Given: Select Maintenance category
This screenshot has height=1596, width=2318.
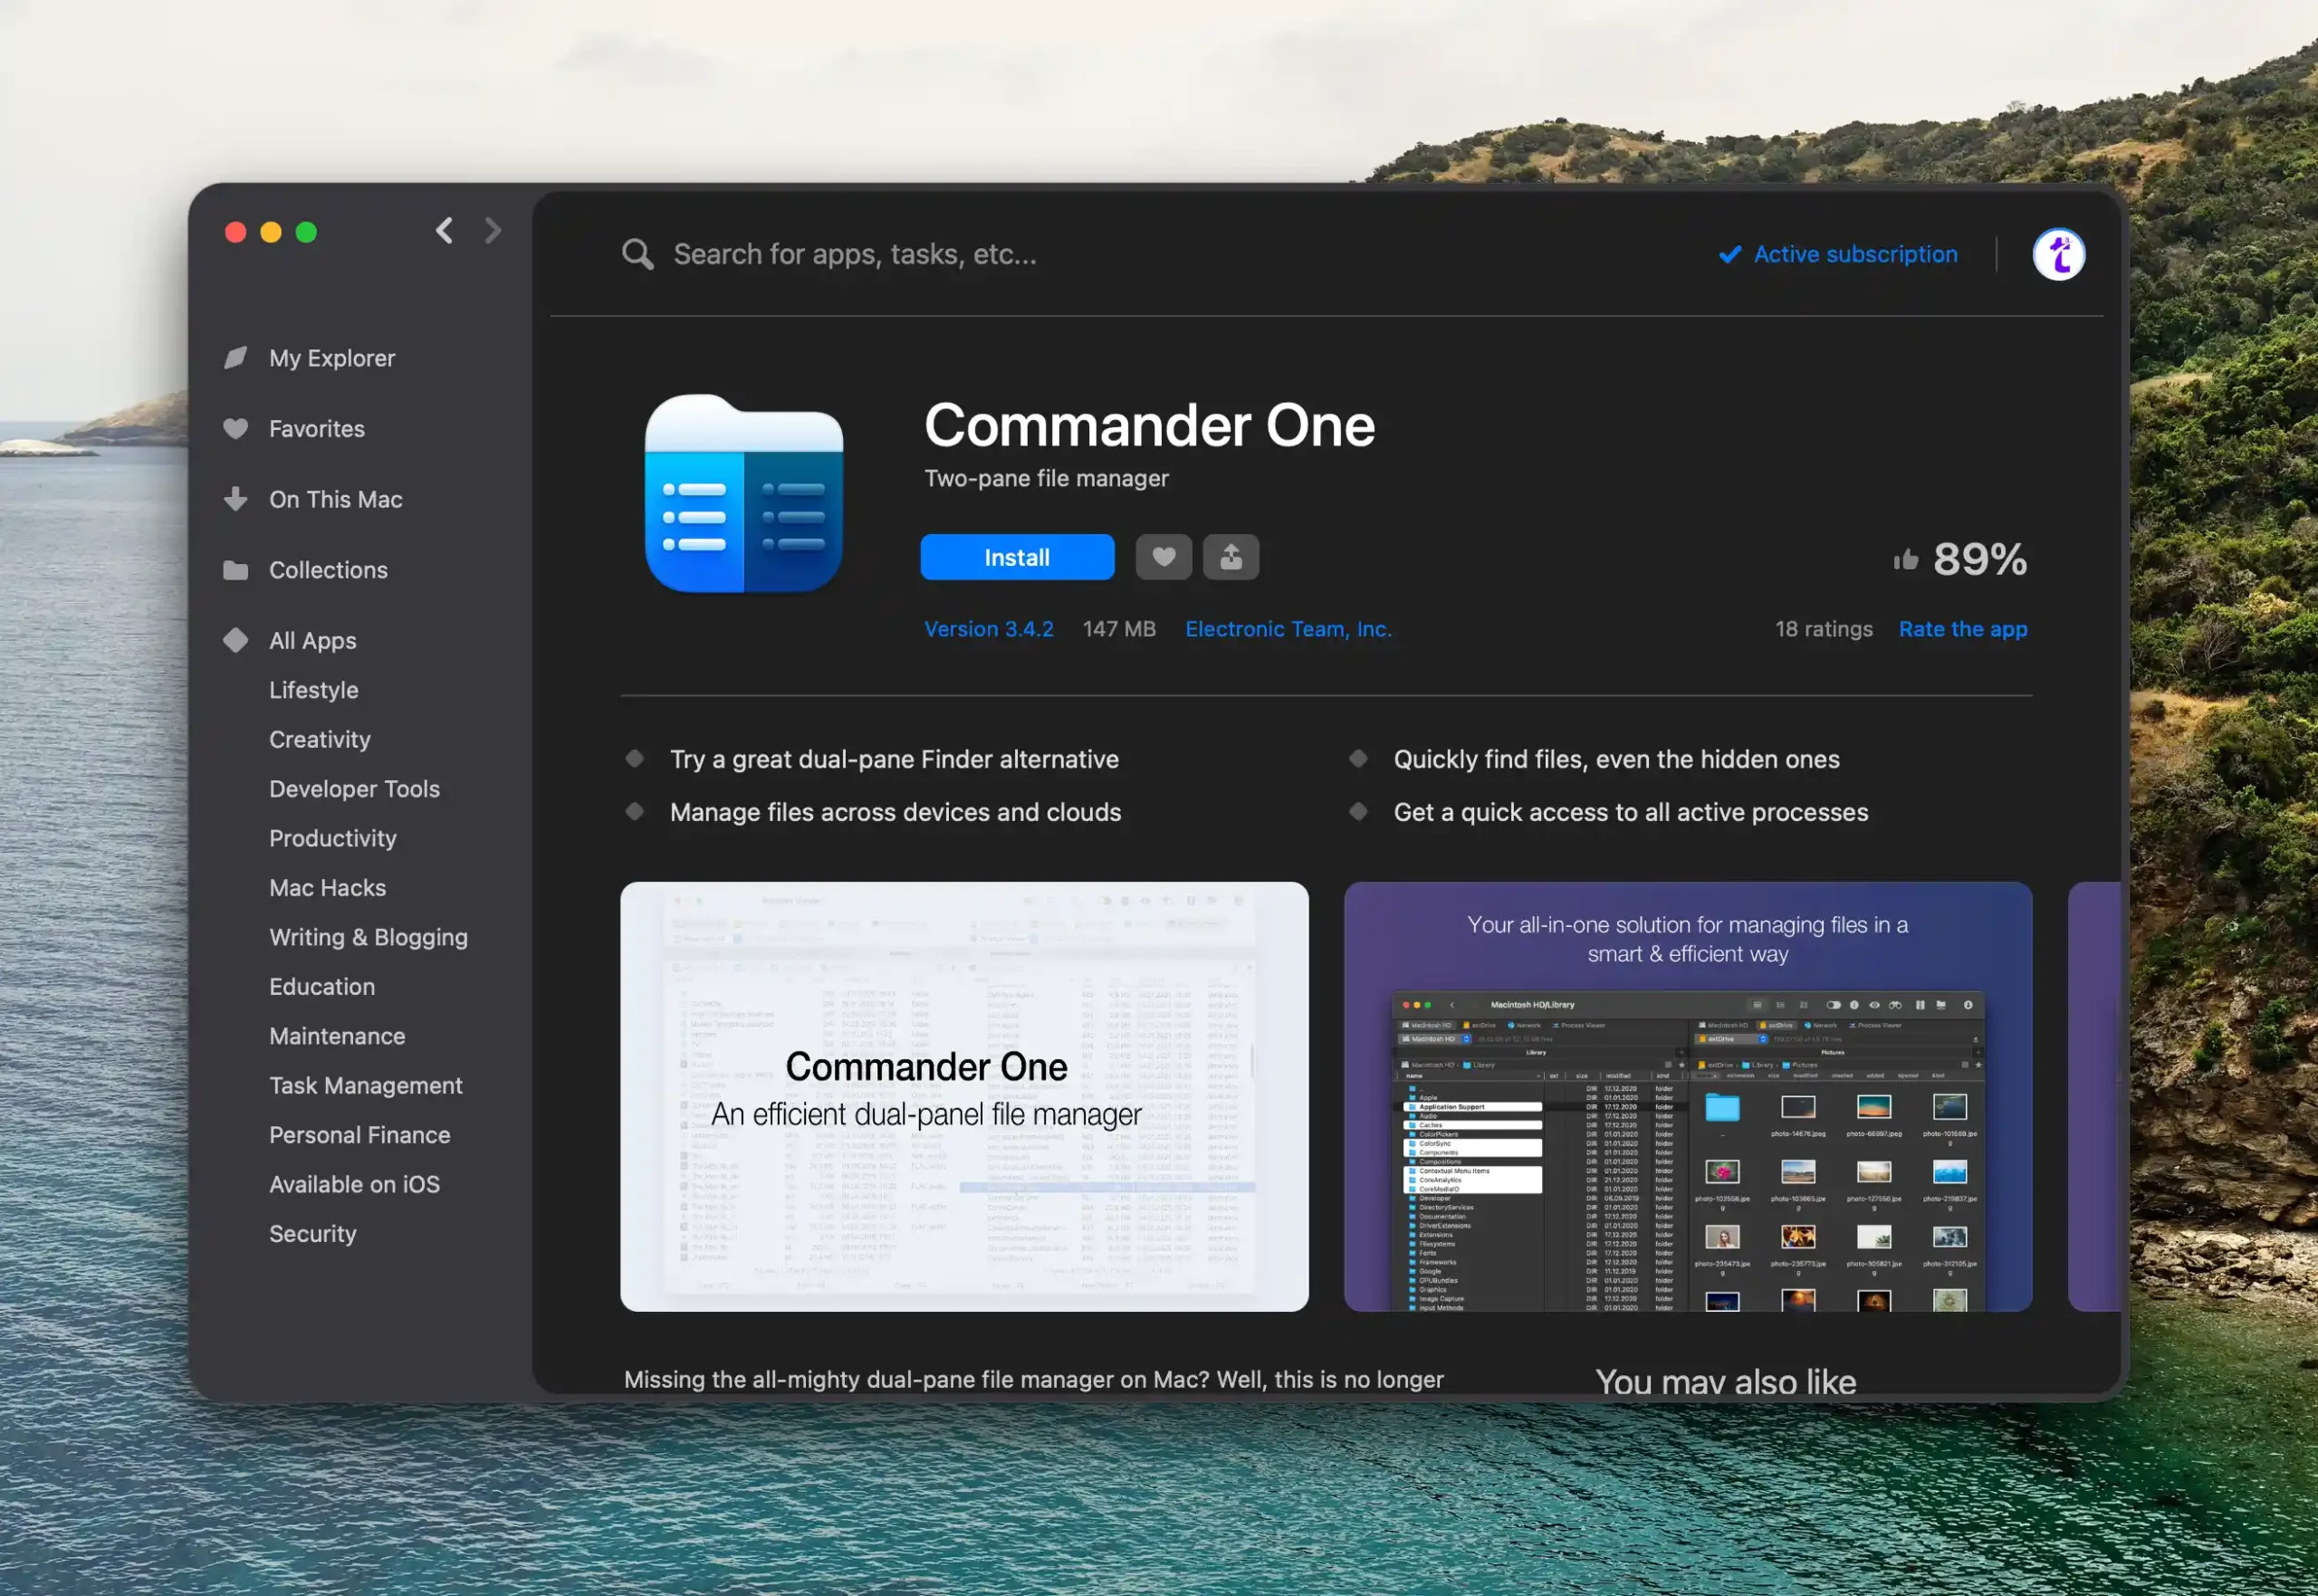Looking at the screenshot, I should click(x=337, y=1036).
